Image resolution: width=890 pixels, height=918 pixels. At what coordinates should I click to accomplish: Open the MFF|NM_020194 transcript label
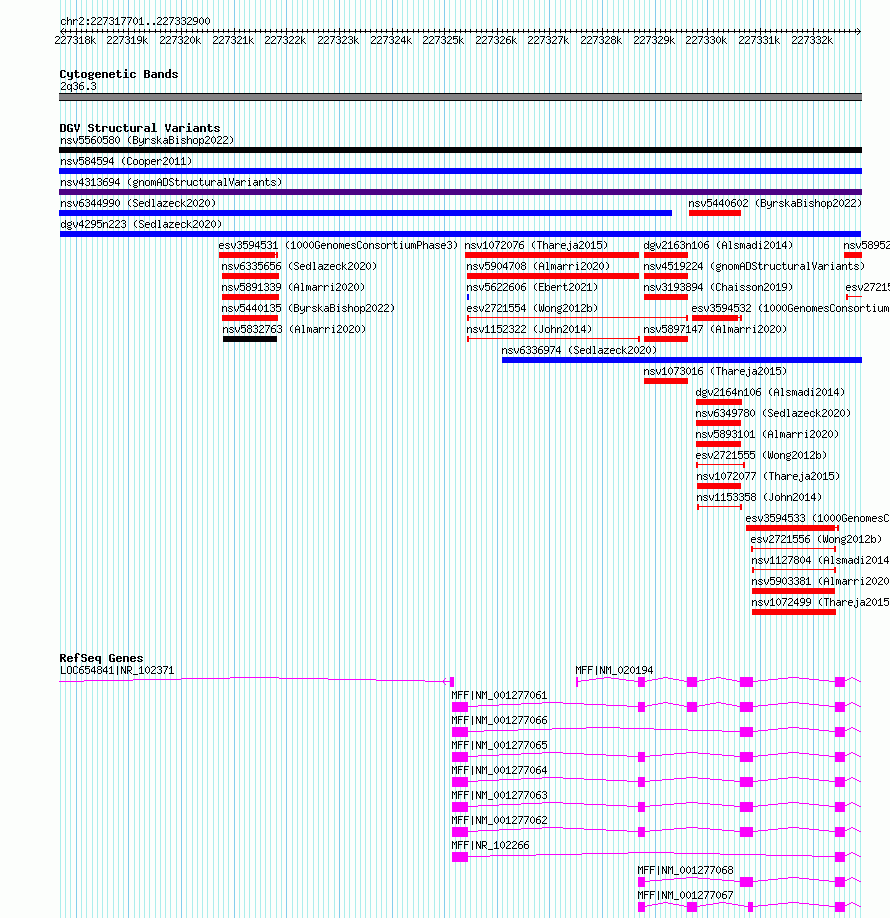click(614, 672)
